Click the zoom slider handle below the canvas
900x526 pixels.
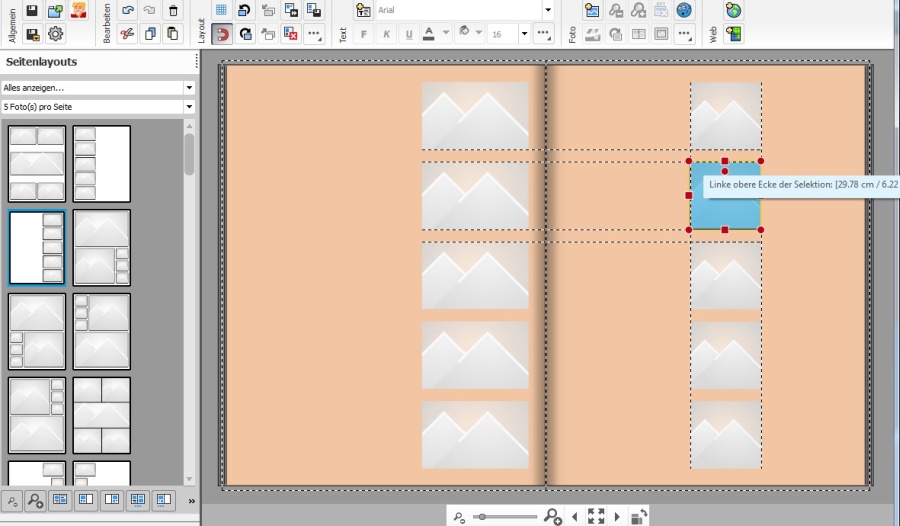tap(482, 516)
